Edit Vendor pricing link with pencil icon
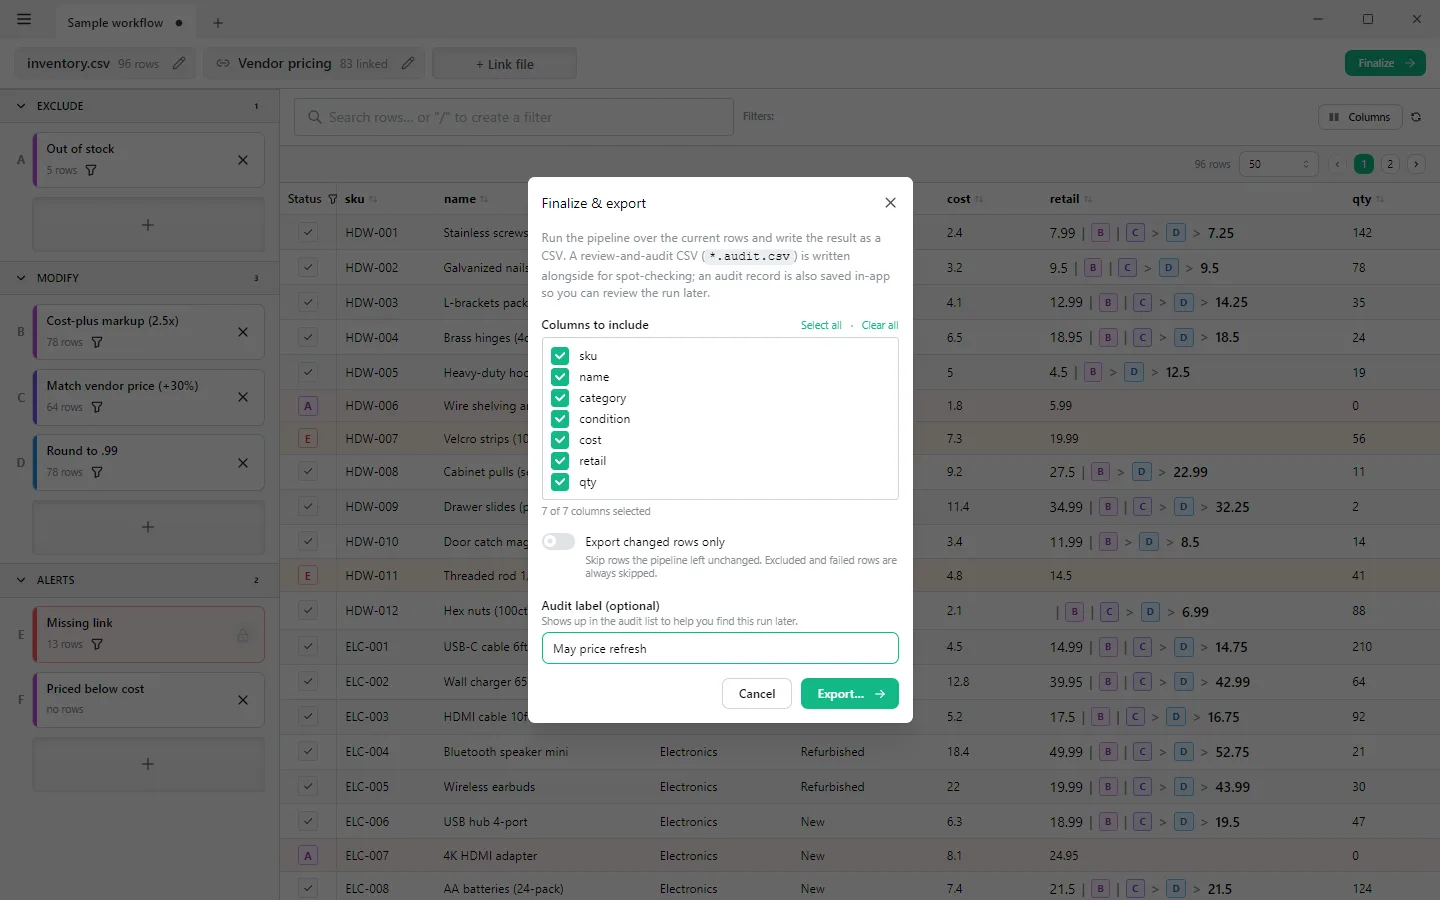Image resolution: width=1440 pixels, height=900 pixels. [x=408, y=63]
